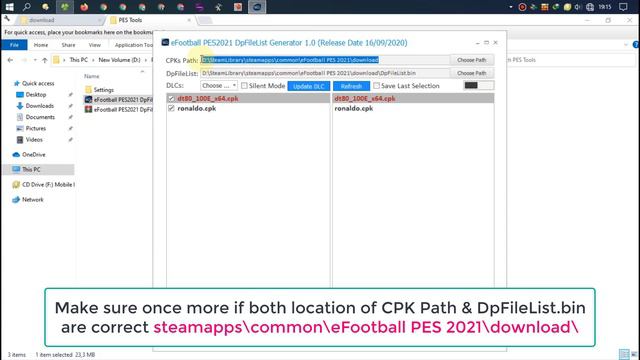Expand chevron after This PC breadcrumb
The width and height of the screenshot is (640, 360).
93,60
